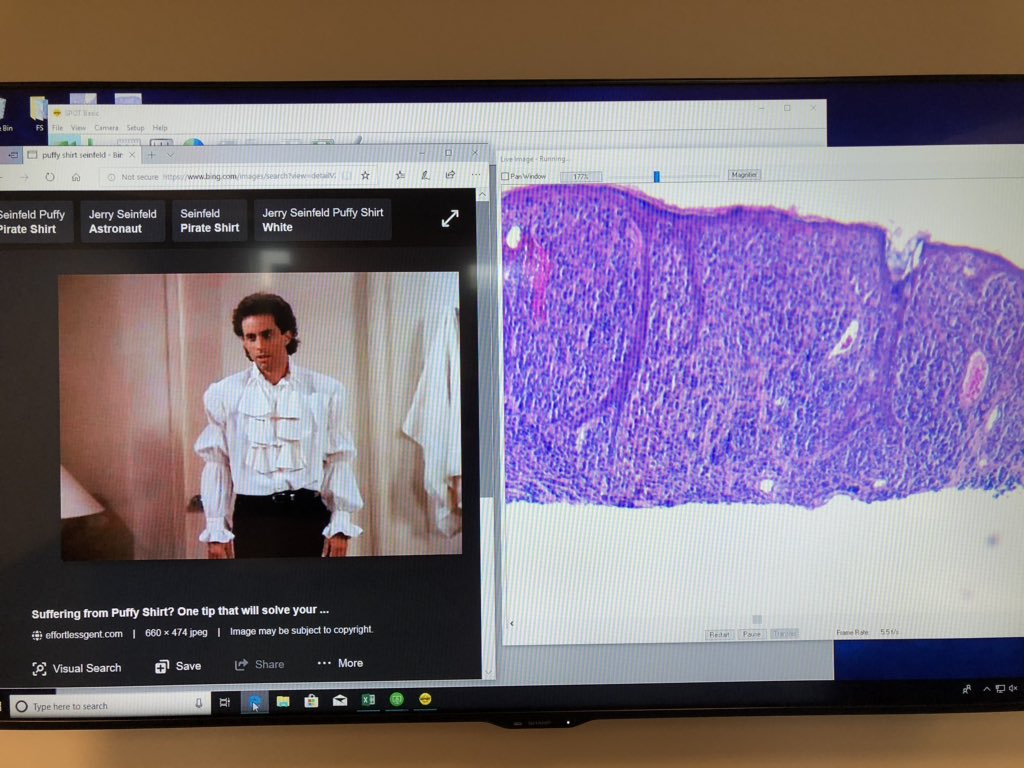This screenshot has width=1024, height=768.
Task: Expand the tab preview chevron
Action: click(170, 155)
